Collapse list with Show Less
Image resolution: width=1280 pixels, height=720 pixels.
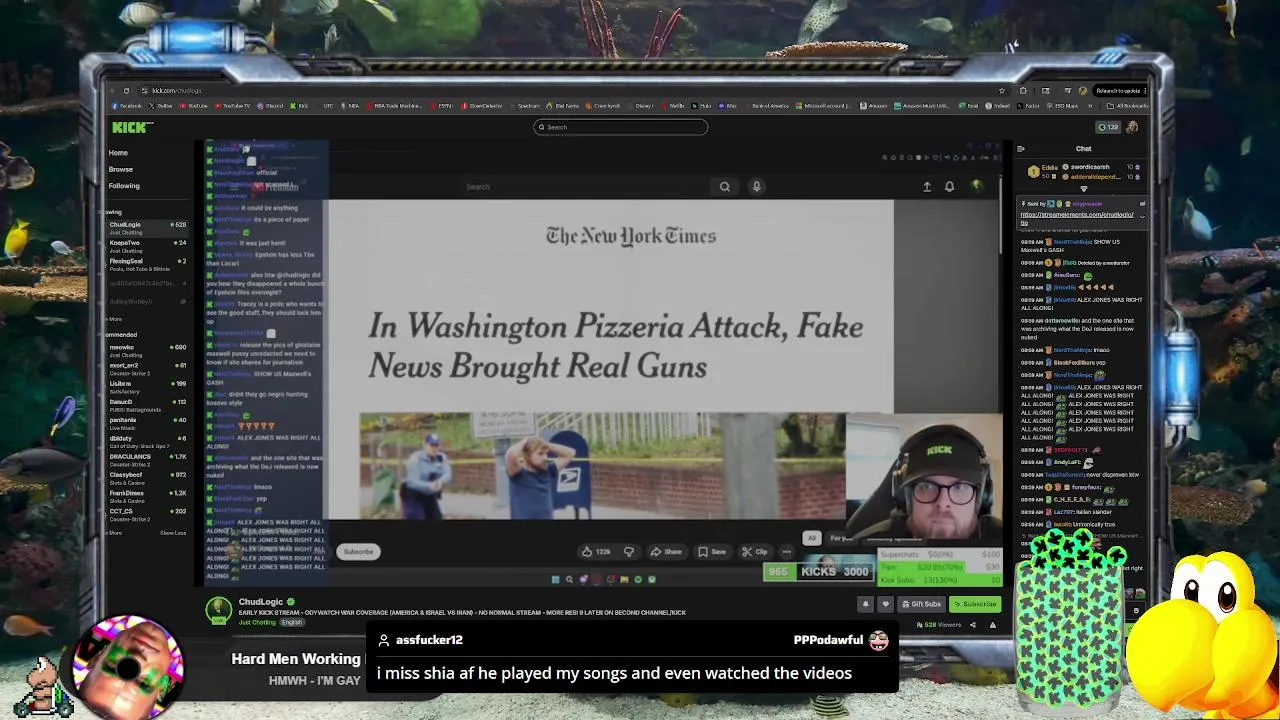tap(173, 533)
